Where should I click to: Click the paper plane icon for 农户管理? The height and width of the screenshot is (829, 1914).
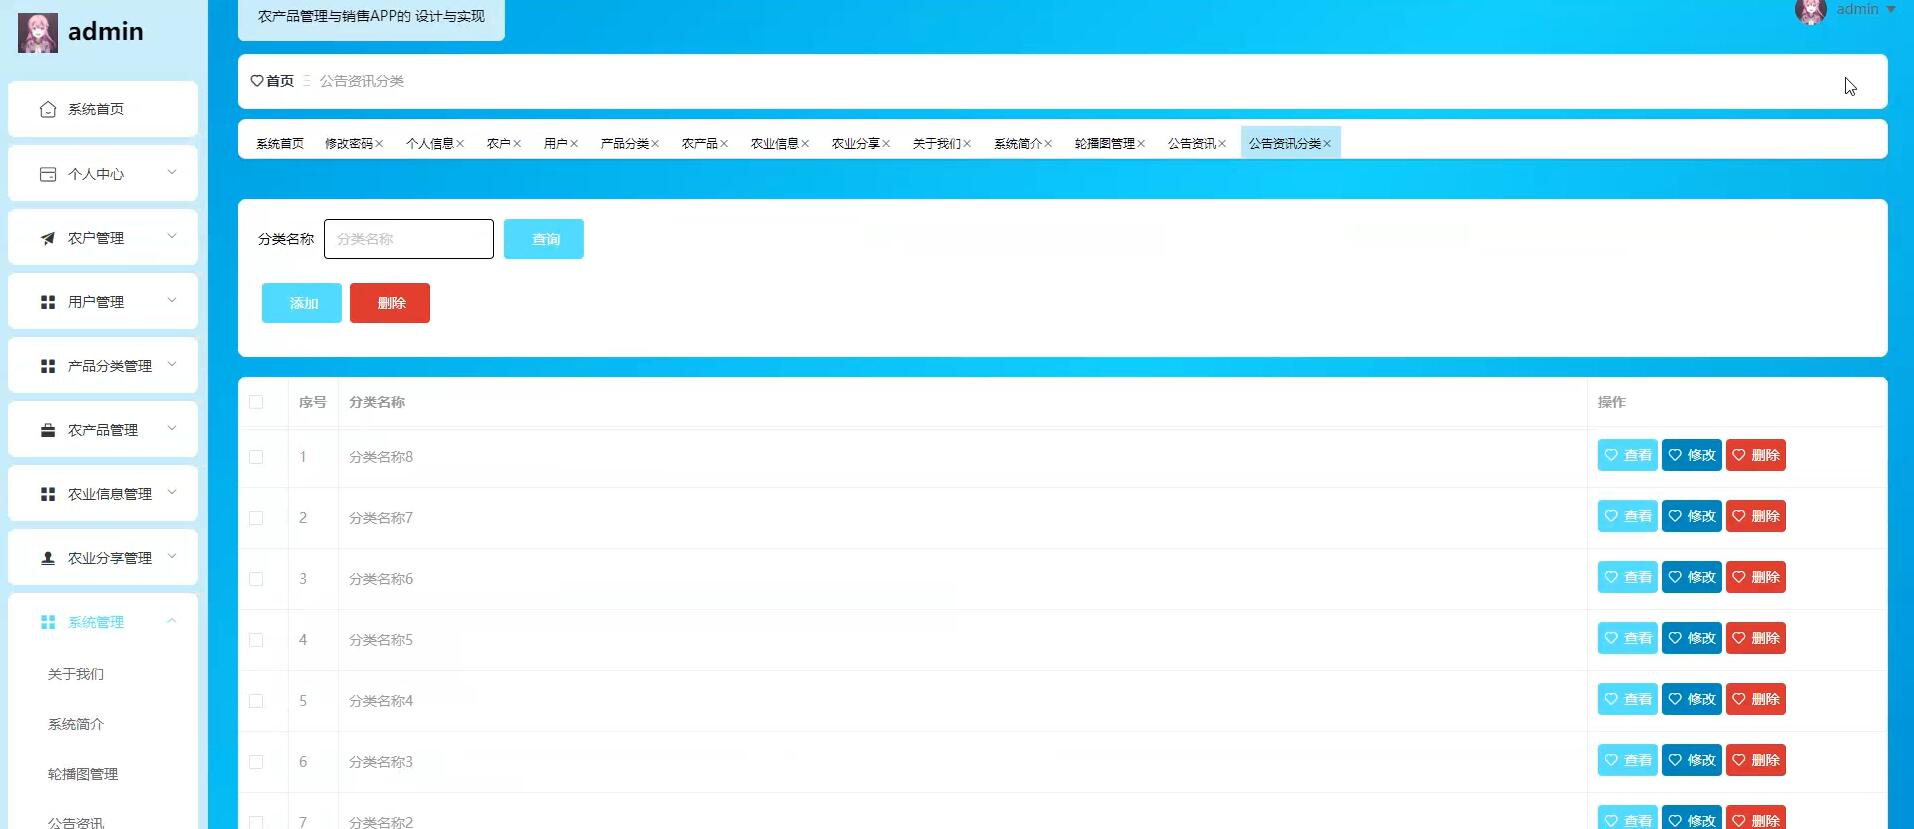48,238
